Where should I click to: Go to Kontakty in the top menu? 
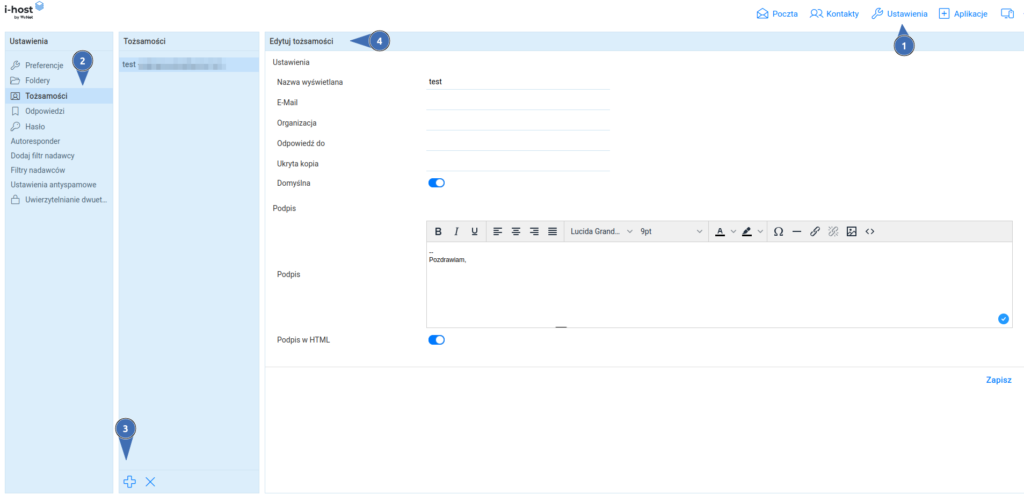point(834,14)
